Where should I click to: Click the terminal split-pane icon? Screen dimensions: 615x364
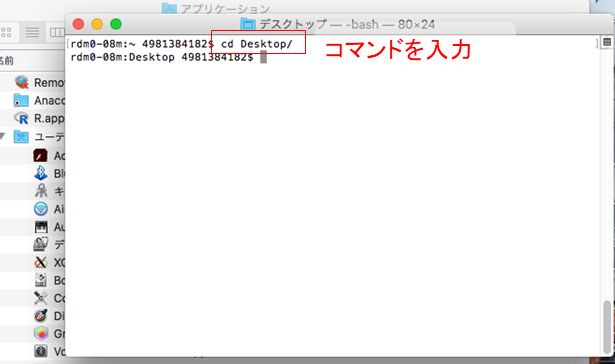click(607, 42)
